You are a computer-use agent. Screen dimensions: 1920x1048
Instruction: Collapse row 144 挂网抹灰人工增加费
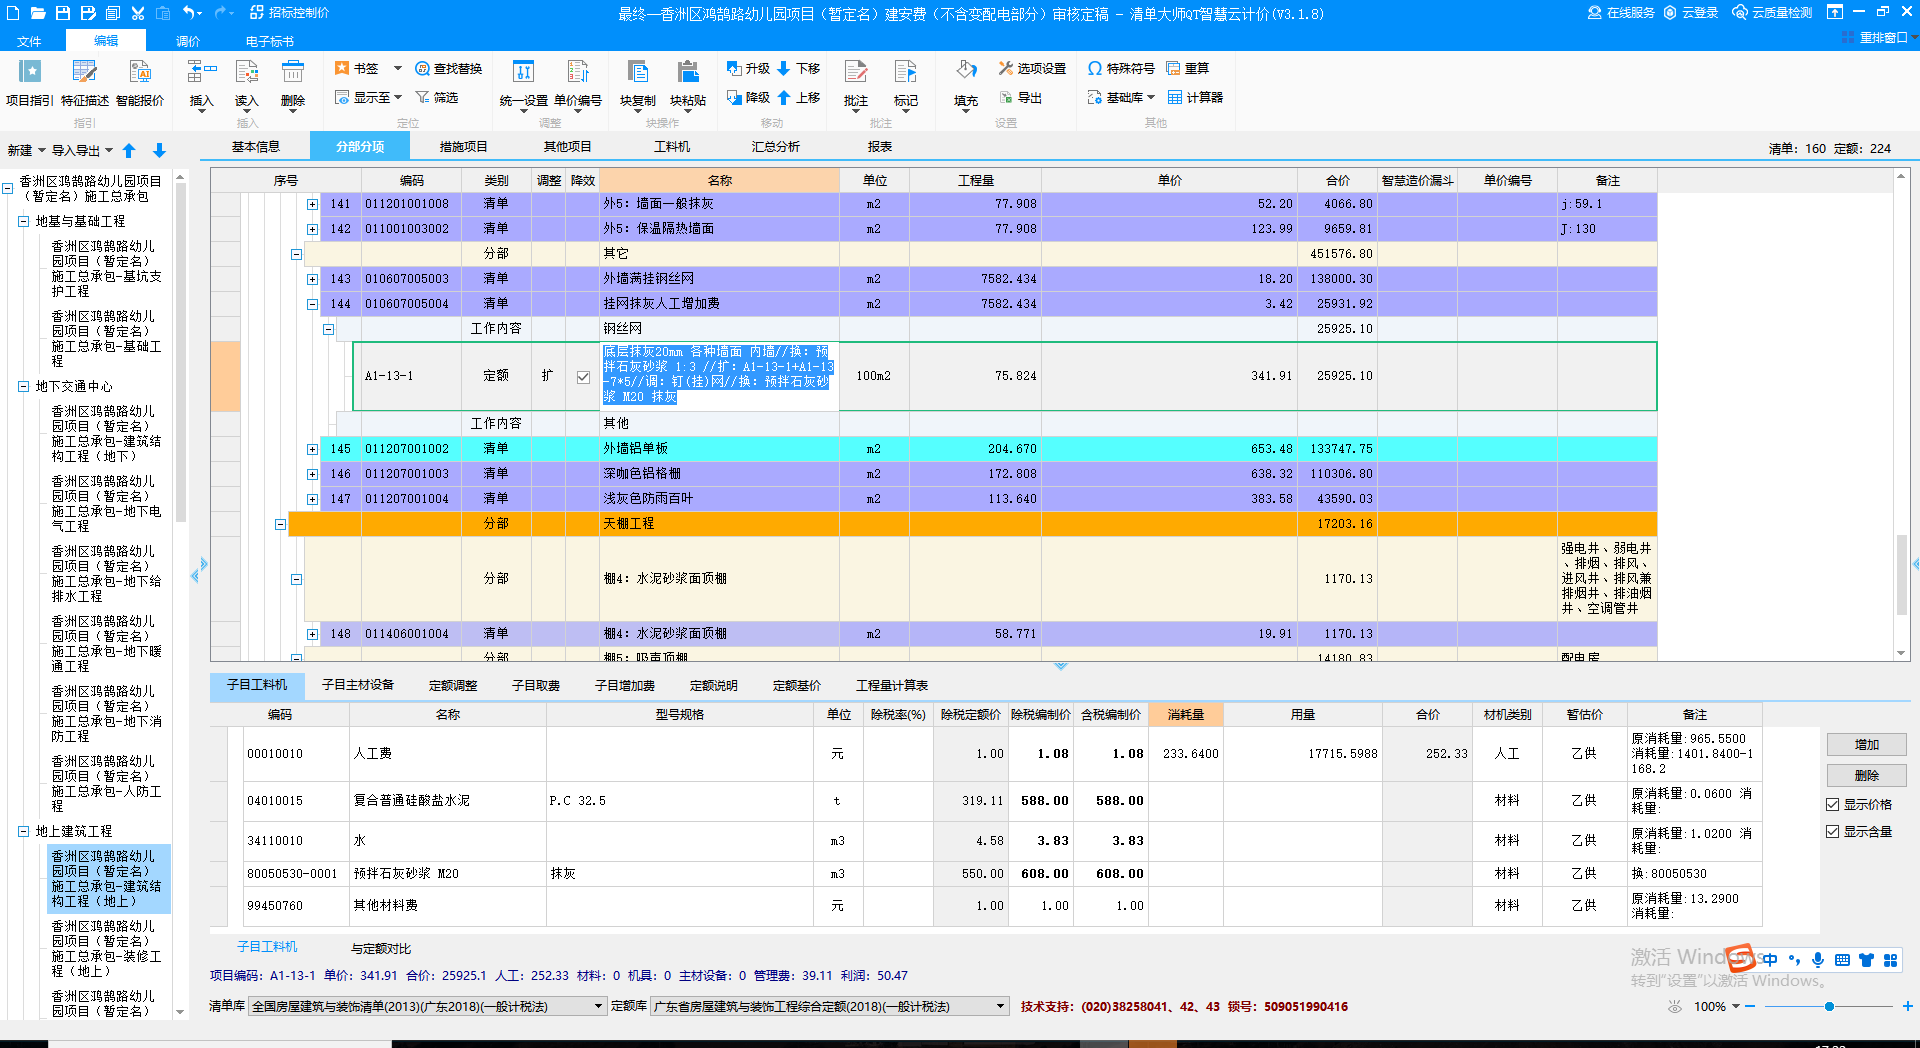(x=312, y=304)
